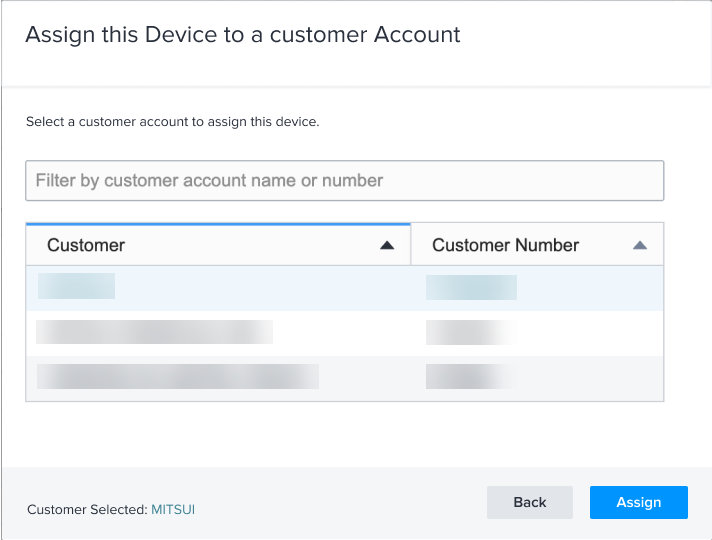
Task: Click empty space right of highlighted row's number
Action: click(590, 287)
